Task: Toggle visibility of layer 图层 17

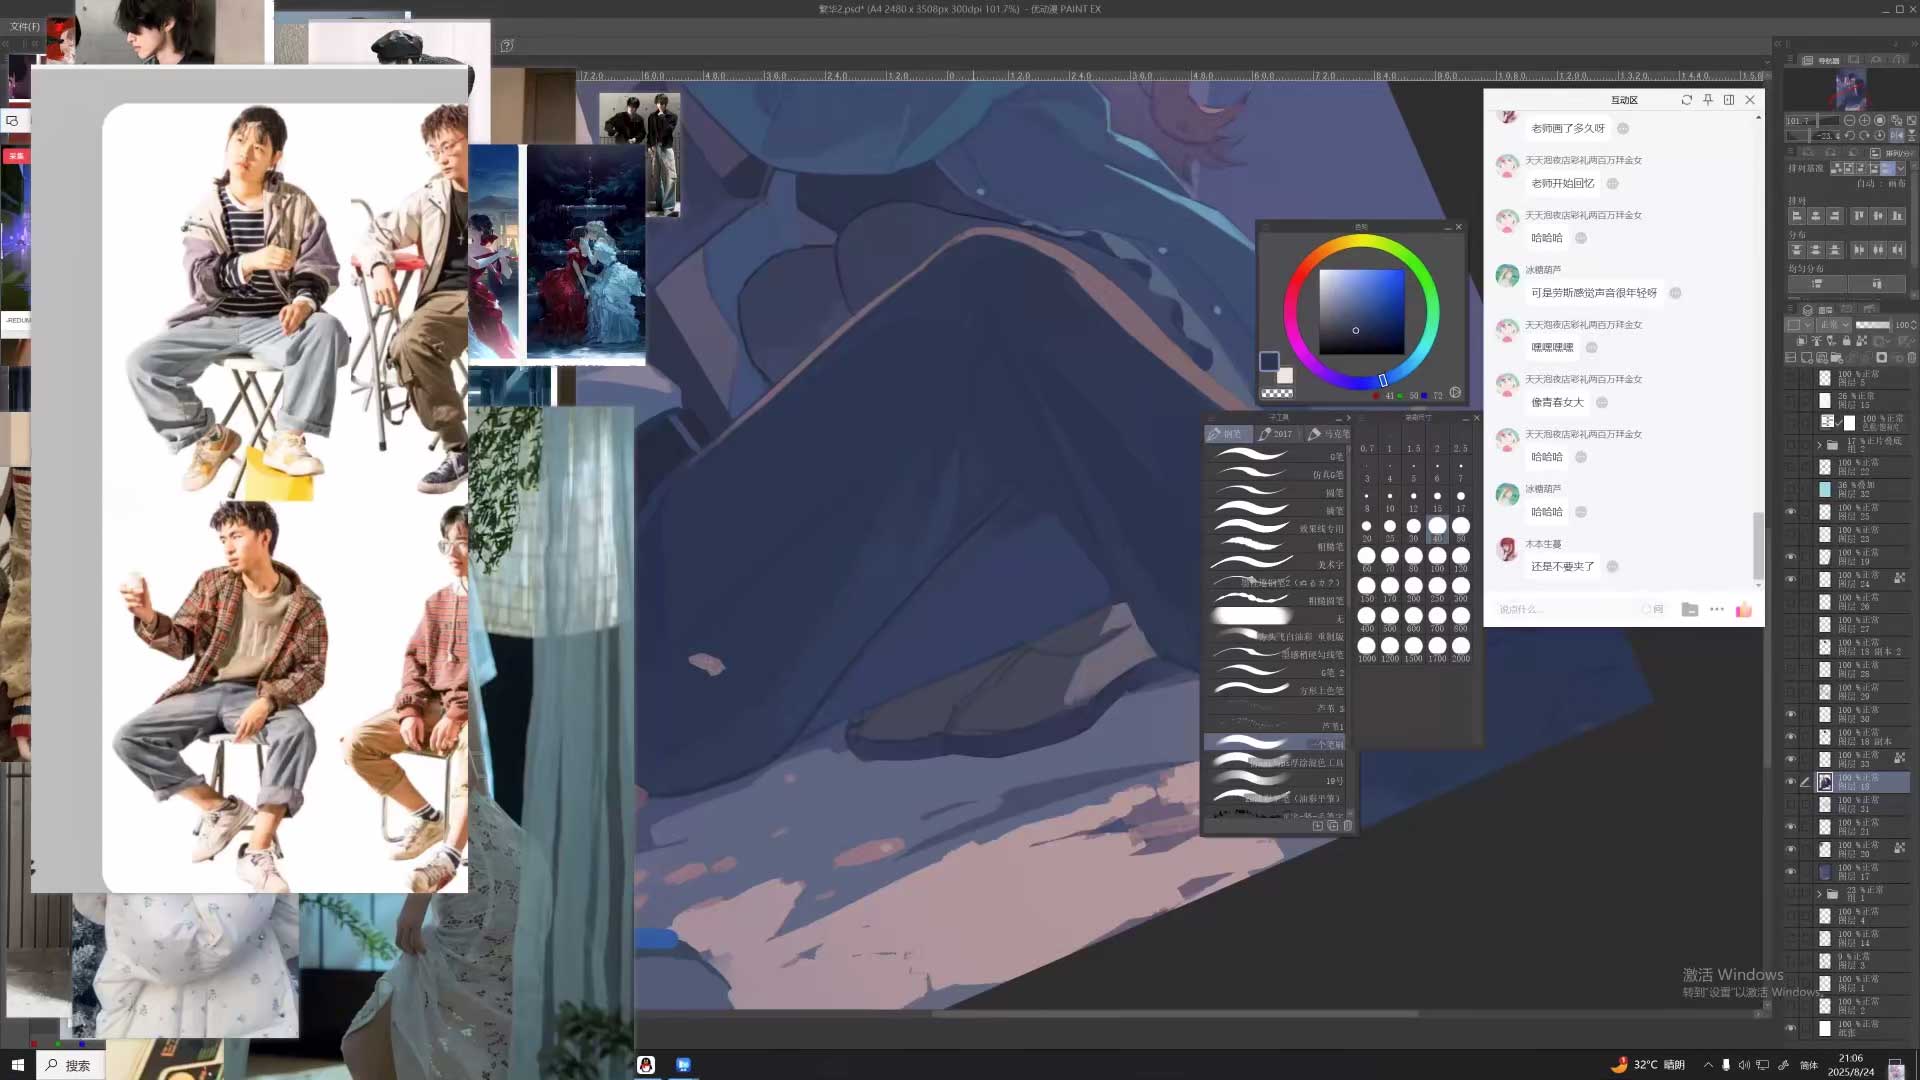Action: (1790, 872)
